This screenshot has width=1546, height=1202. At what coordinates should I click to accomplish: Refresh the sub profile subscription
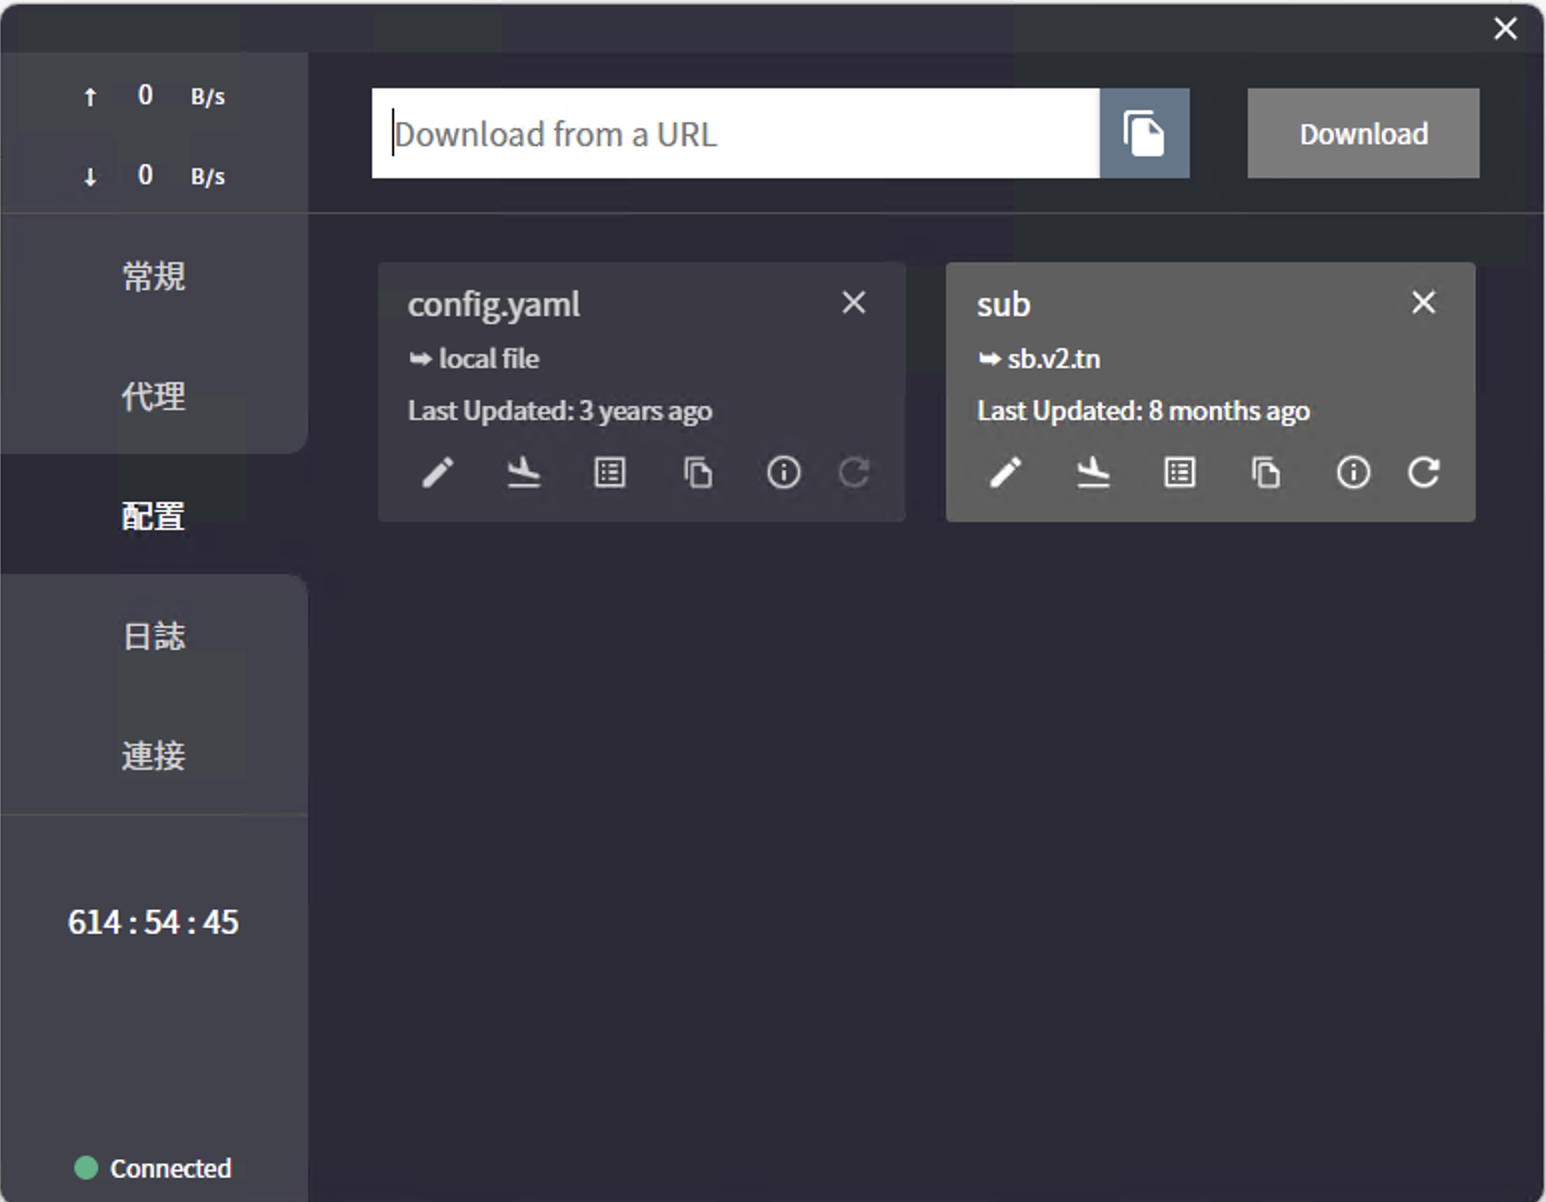(x=1424, y=472)
